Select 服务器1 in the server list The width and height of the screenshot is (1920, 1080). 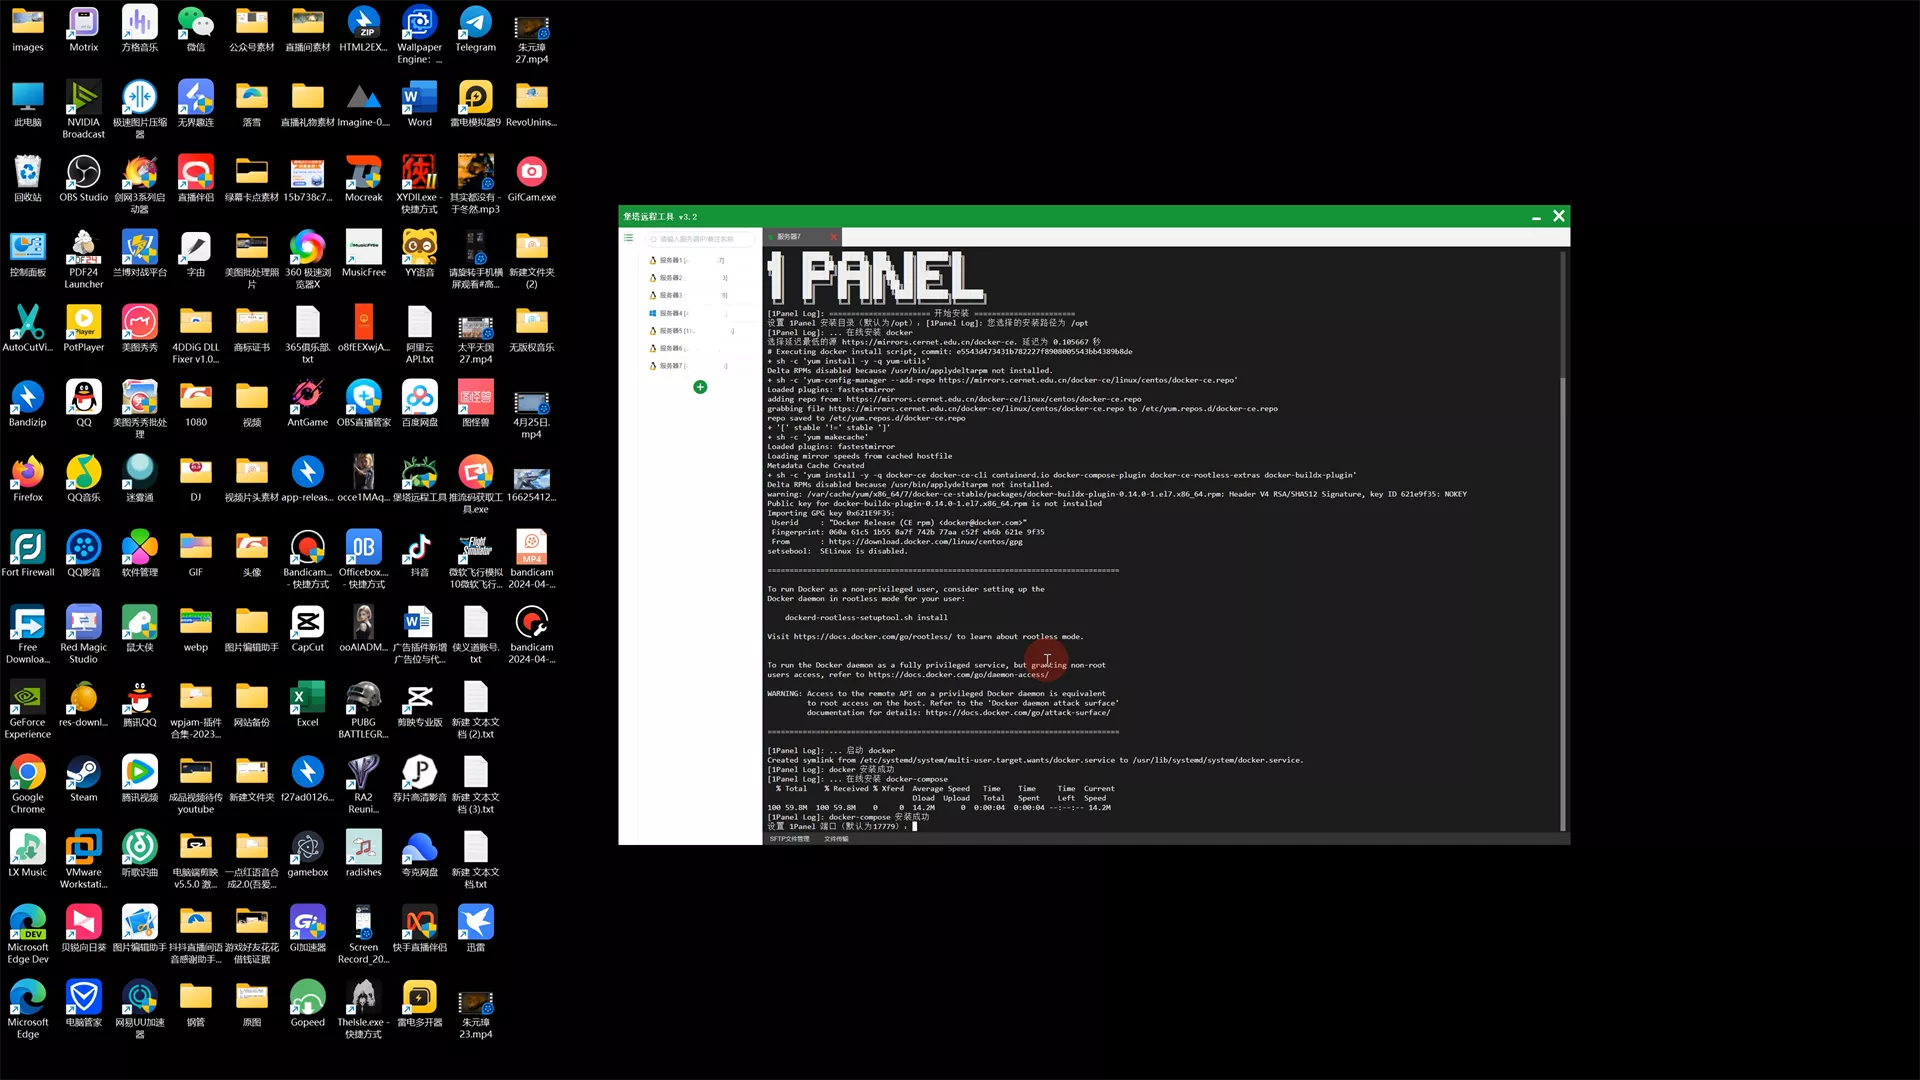673,260
